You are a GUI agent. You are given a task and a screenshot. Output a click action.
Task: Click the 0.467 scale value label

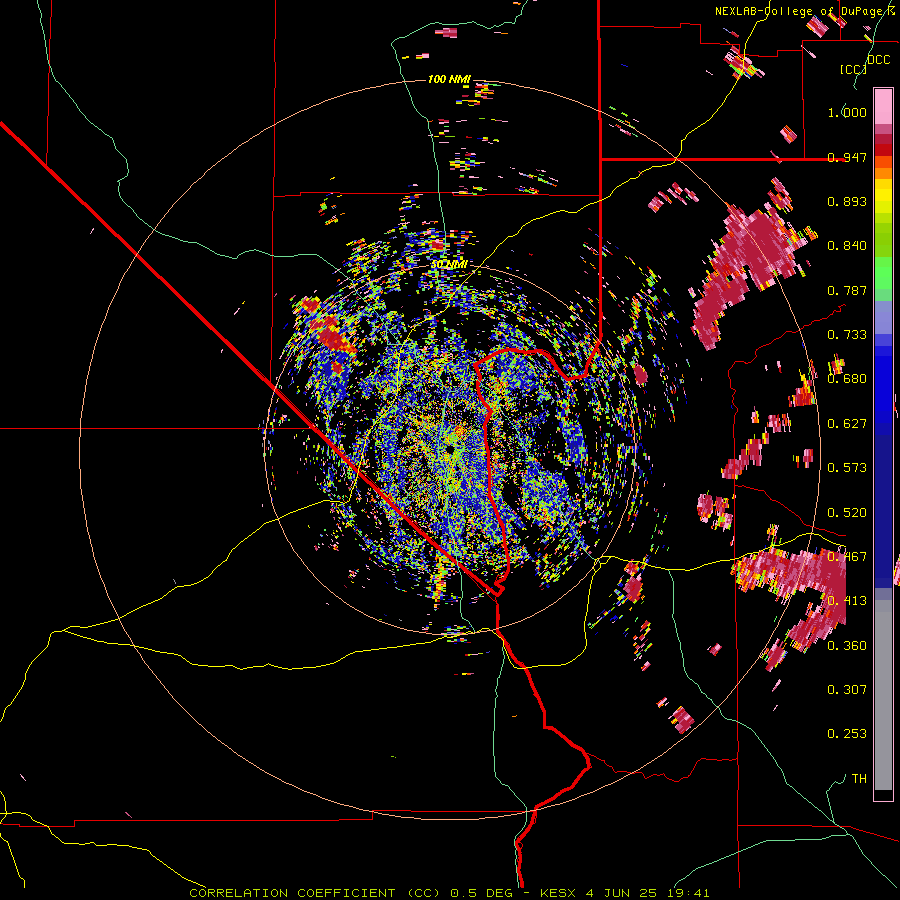(x=847, y=557)
